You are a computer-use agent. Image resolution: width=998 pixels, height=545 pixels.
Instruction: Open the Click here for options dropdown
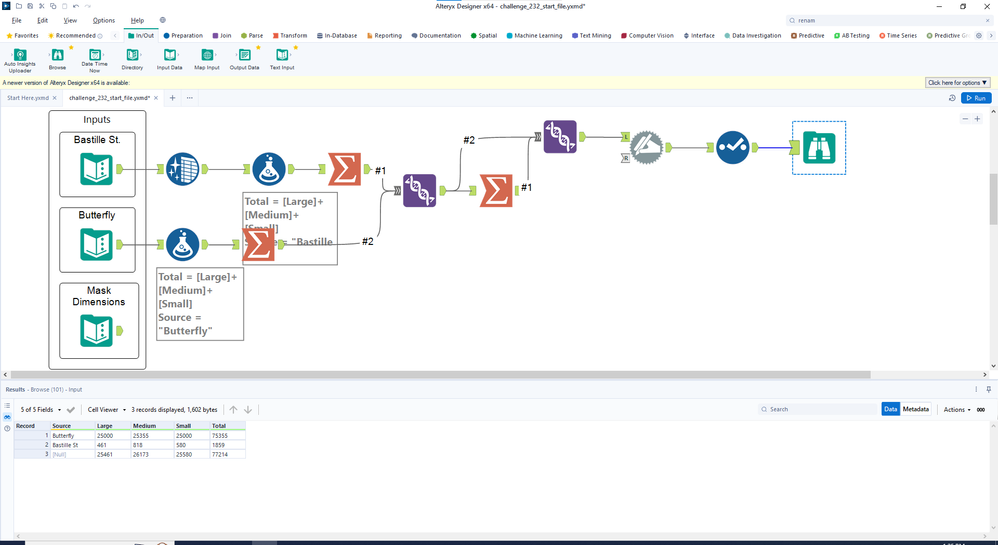957,83
